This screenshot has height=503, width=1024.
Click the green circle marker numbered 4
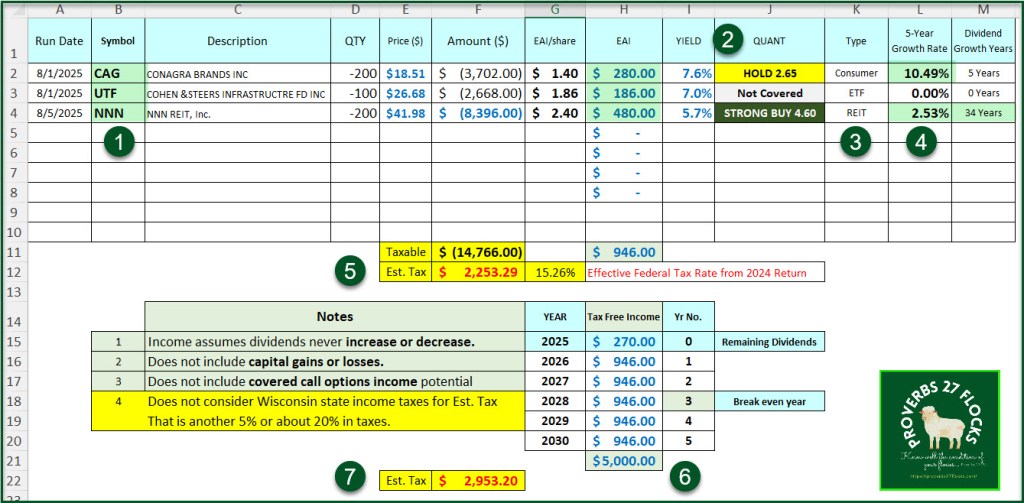920,142
